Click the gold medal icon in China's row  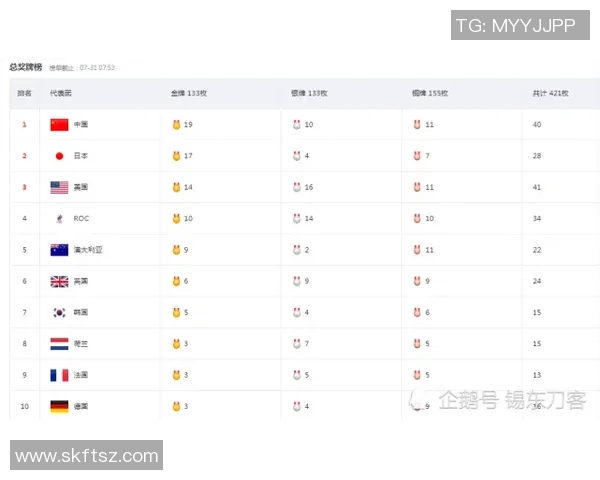[176, 124]
